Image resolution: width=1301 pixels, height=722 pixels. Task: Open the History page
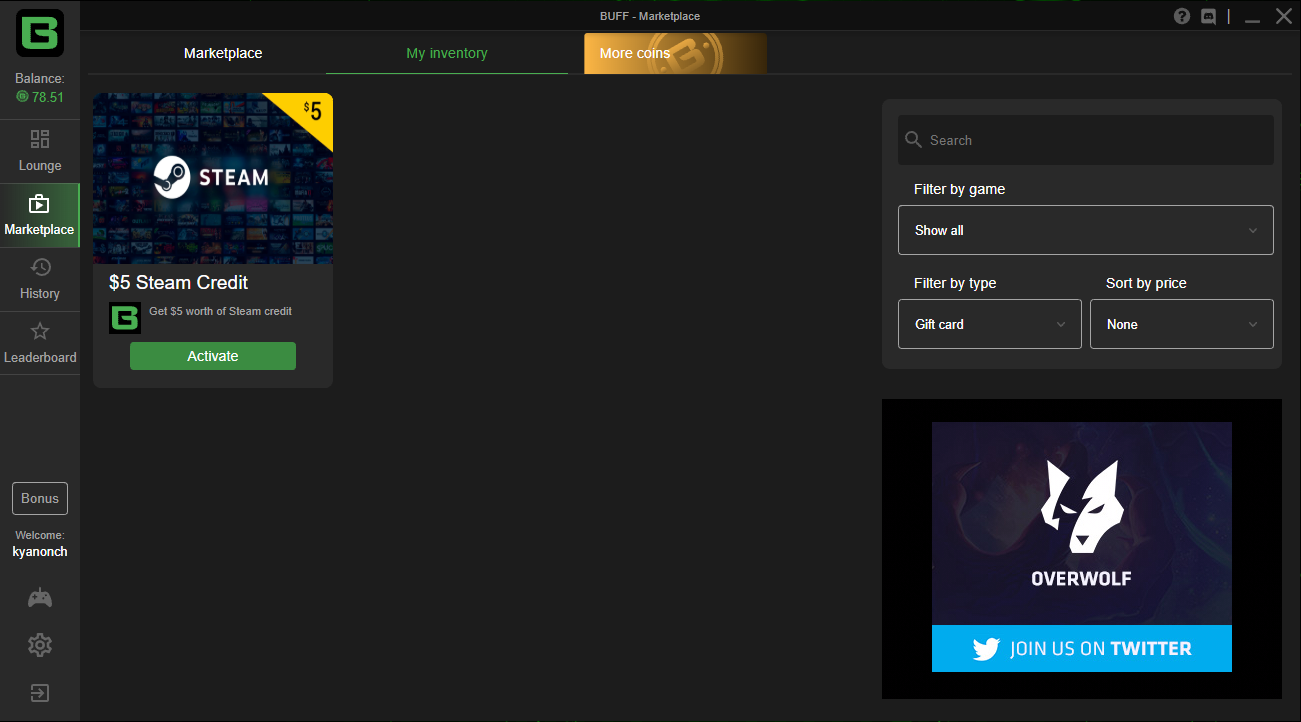[x=40, y=279]
